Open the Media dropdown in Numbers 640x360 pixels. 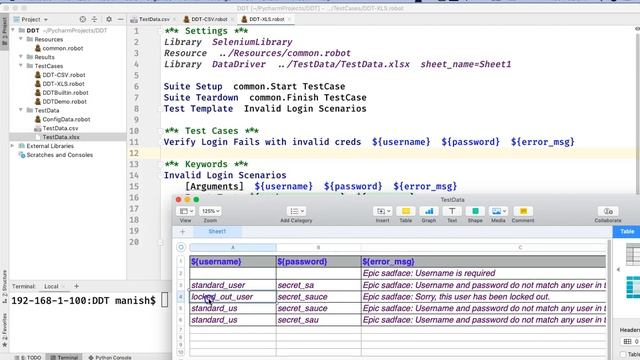click(498, 211)
